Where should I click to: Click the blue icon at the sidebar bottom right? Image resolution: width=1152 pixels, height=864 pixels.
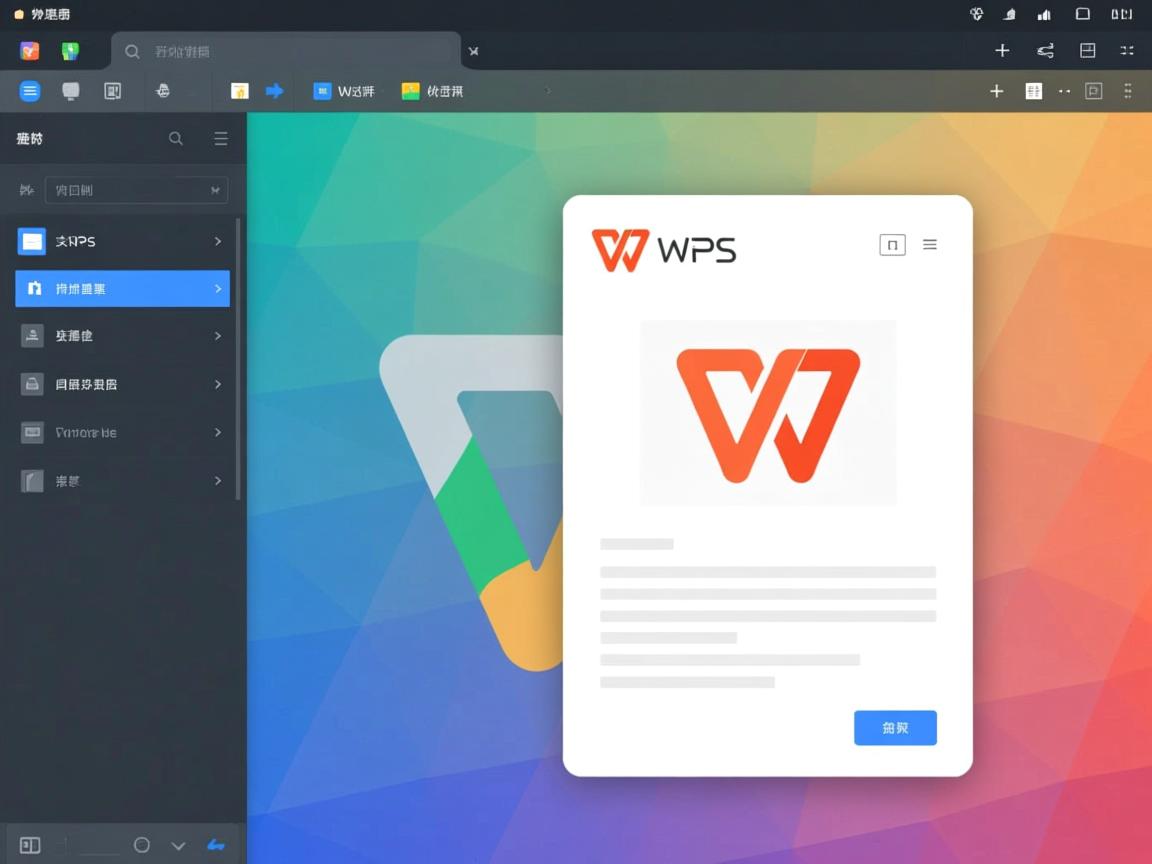pyautogui.click(x=215, y=845)
